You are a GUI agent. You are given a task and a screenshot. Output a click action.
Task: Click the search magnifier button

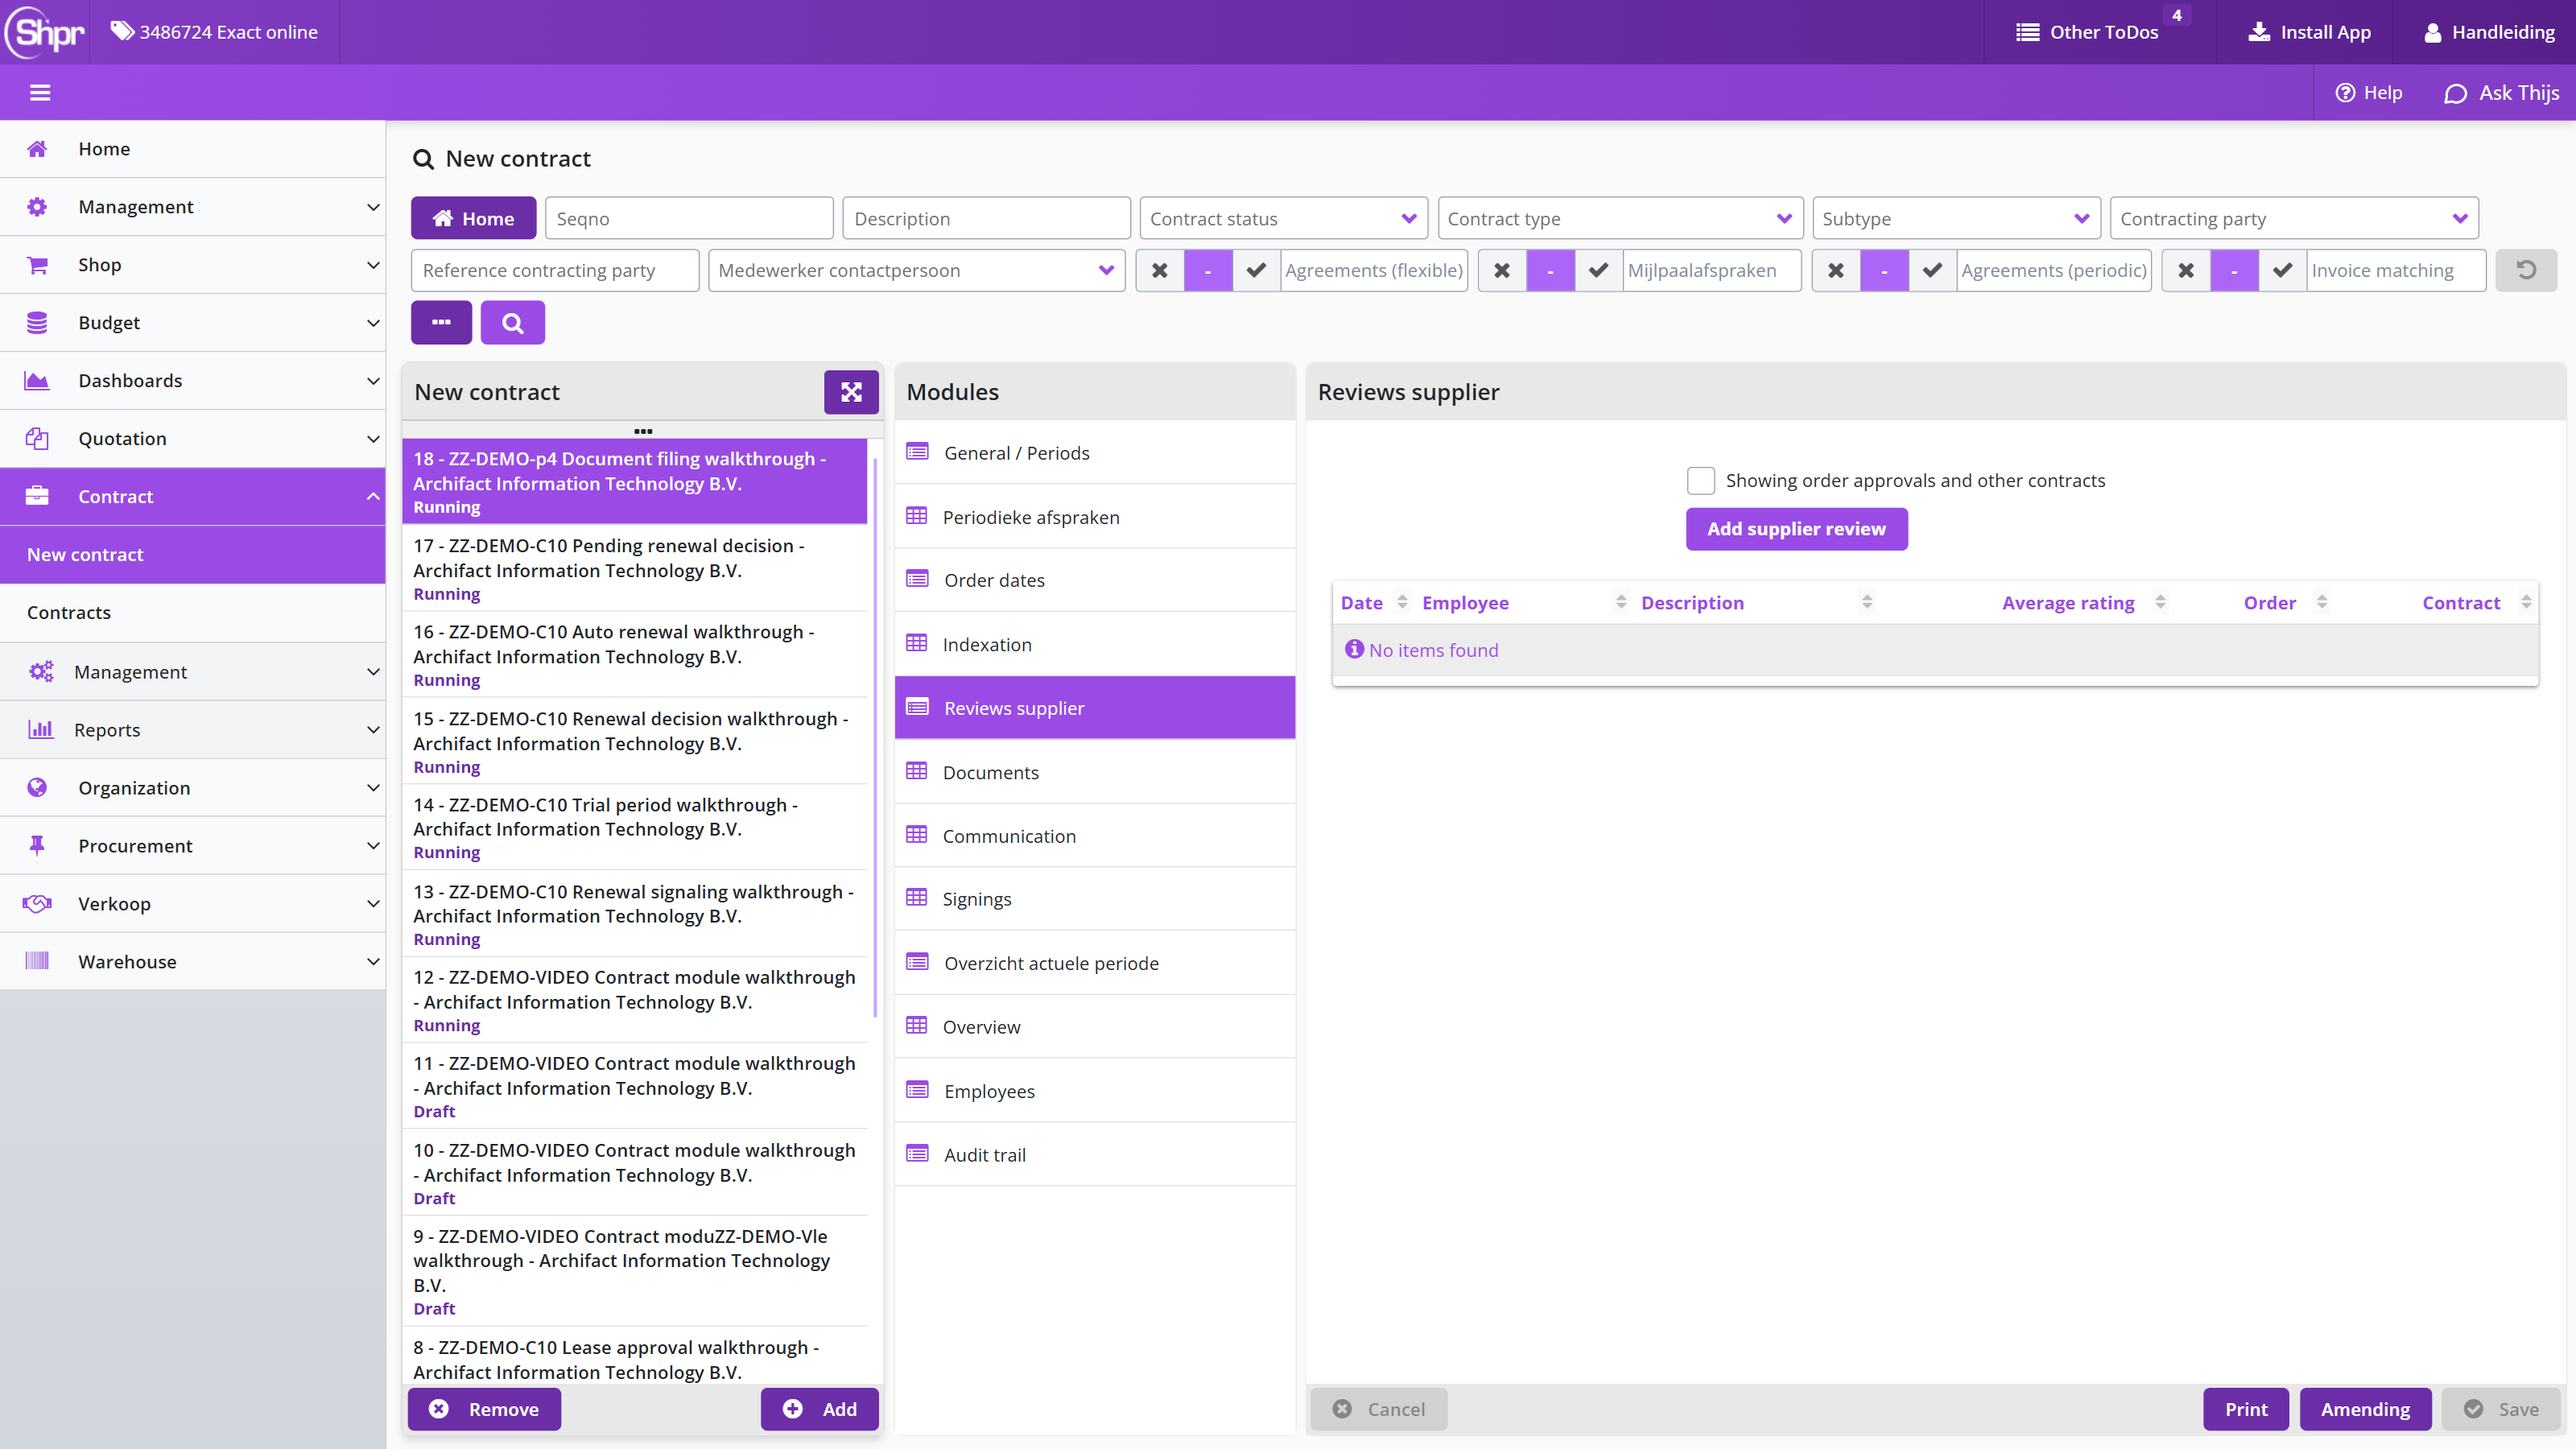(512, 323)
